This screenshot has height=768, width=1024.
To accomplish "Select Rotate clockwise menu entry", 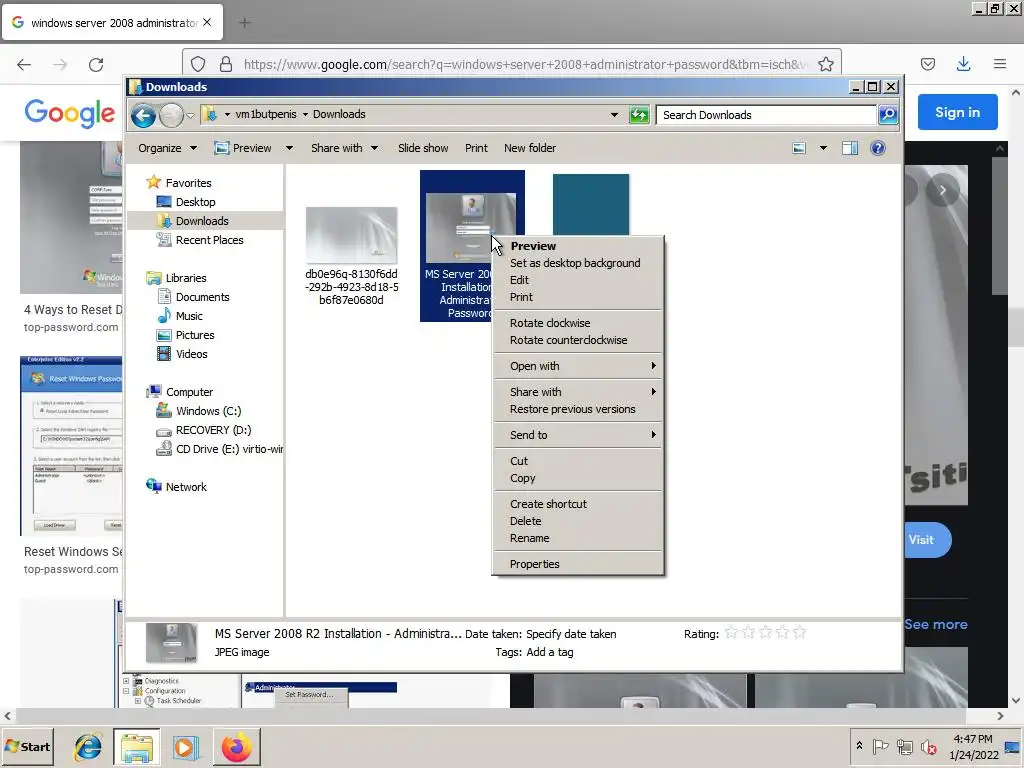I will pos(578,323).
